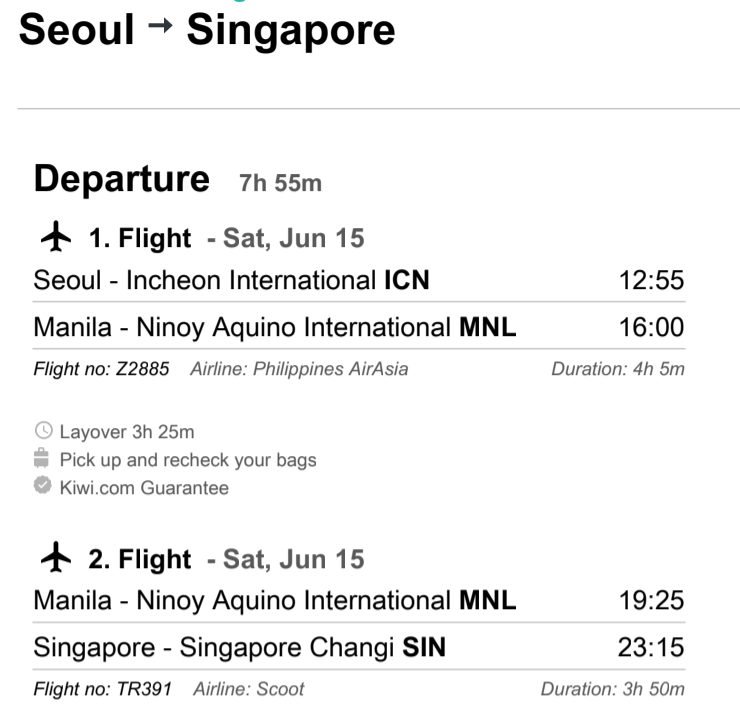The image size is (740, 728).
Task: Click the Departure heading
Action: [x=122, y=179]
